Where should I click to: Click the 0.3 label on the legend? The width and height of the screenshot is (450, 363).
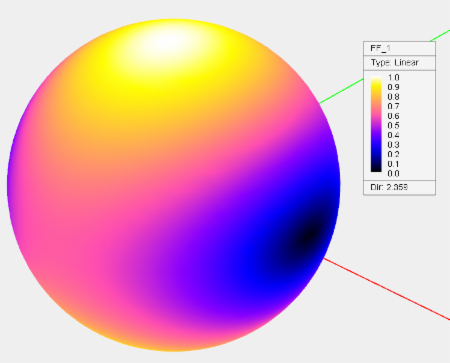pos(393,145)
